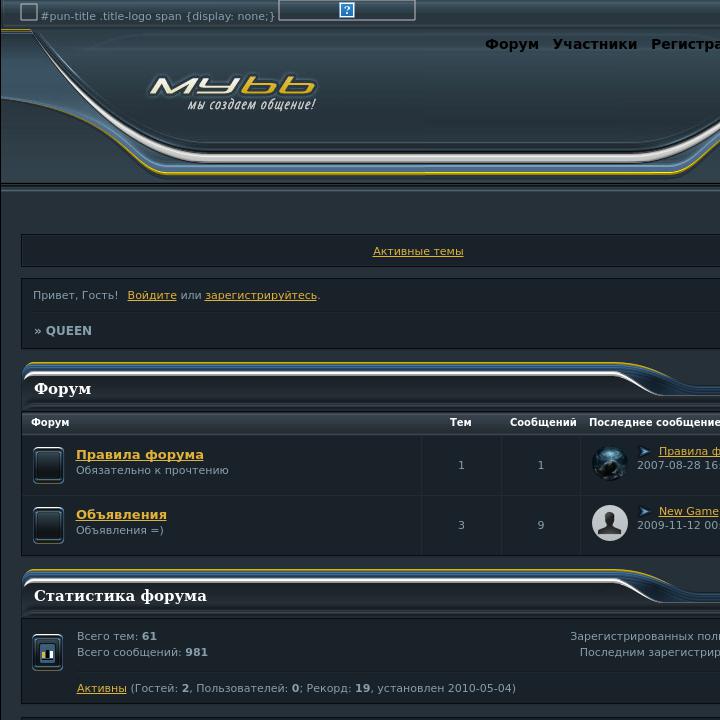Click the Тем column header
The width and height of the screenshot is (720, 720).
click(461, 422)
